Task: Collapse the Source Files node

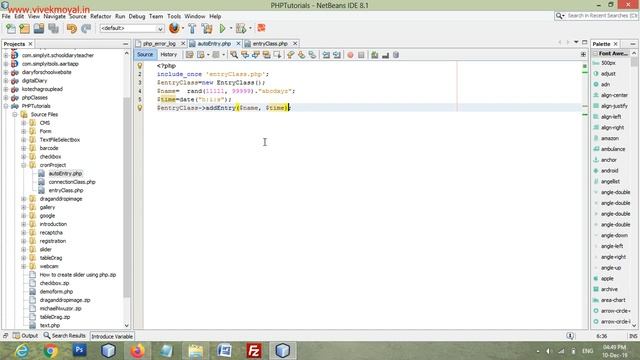Action: coord(15,115)
